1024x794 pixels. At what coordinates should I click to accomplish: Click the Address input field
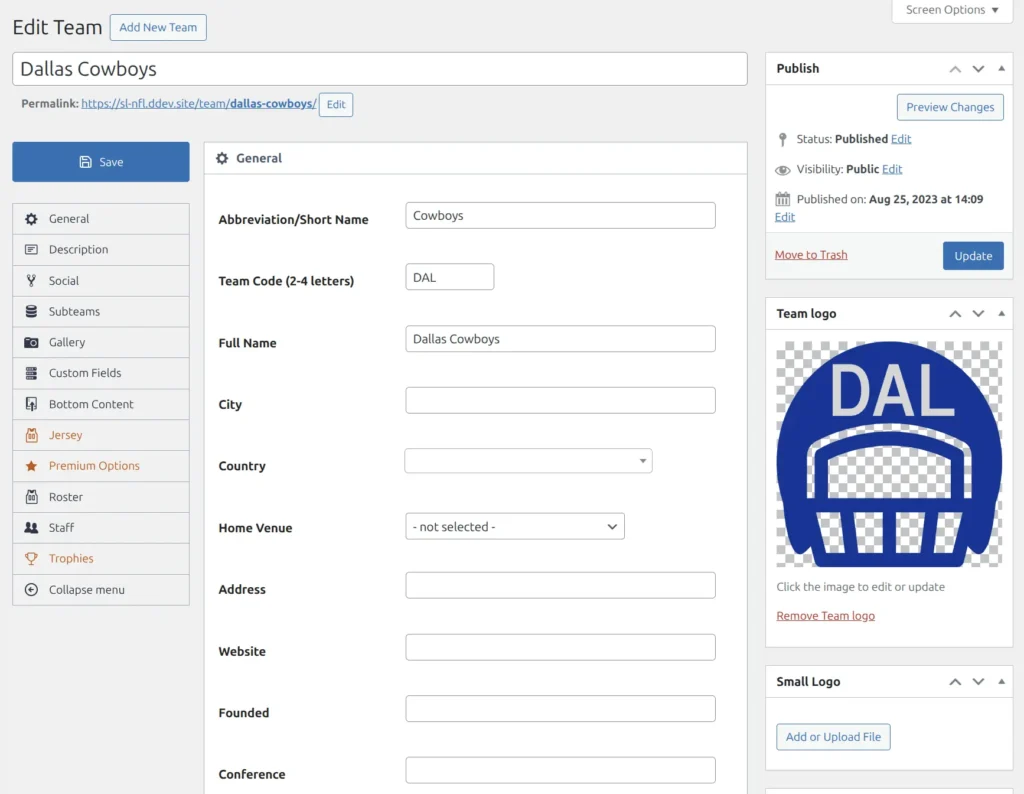pyautogui.click(x=560, y=585)
